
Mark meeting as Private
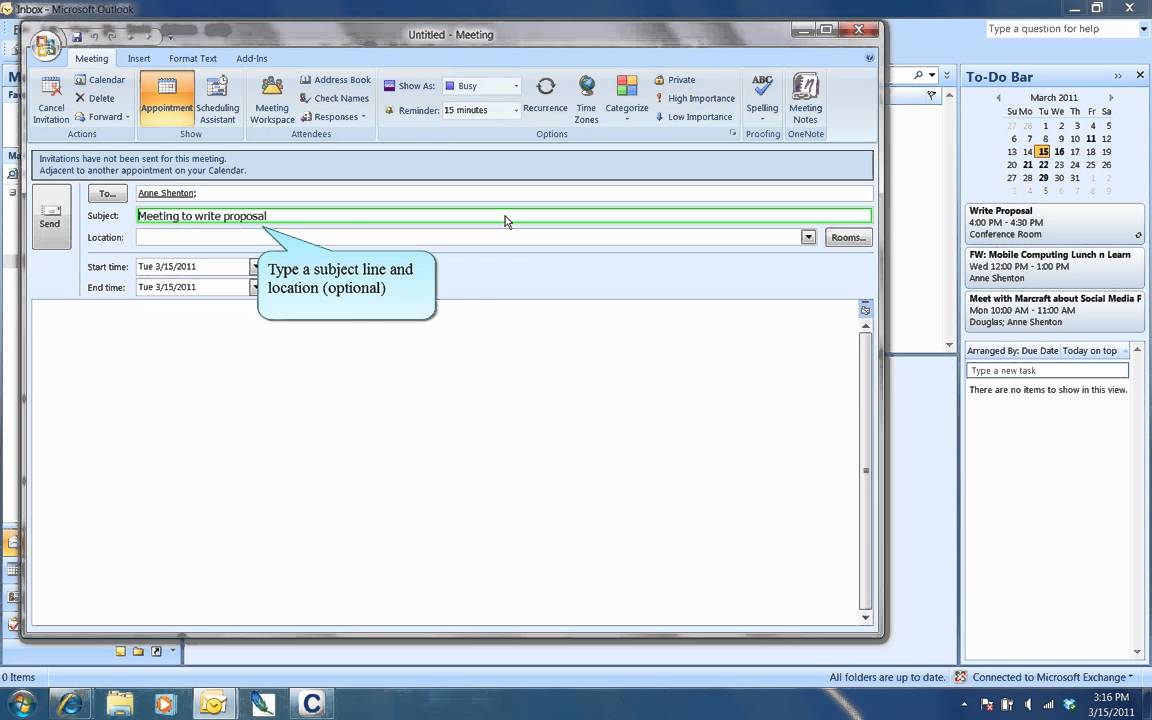coord(674,79)
